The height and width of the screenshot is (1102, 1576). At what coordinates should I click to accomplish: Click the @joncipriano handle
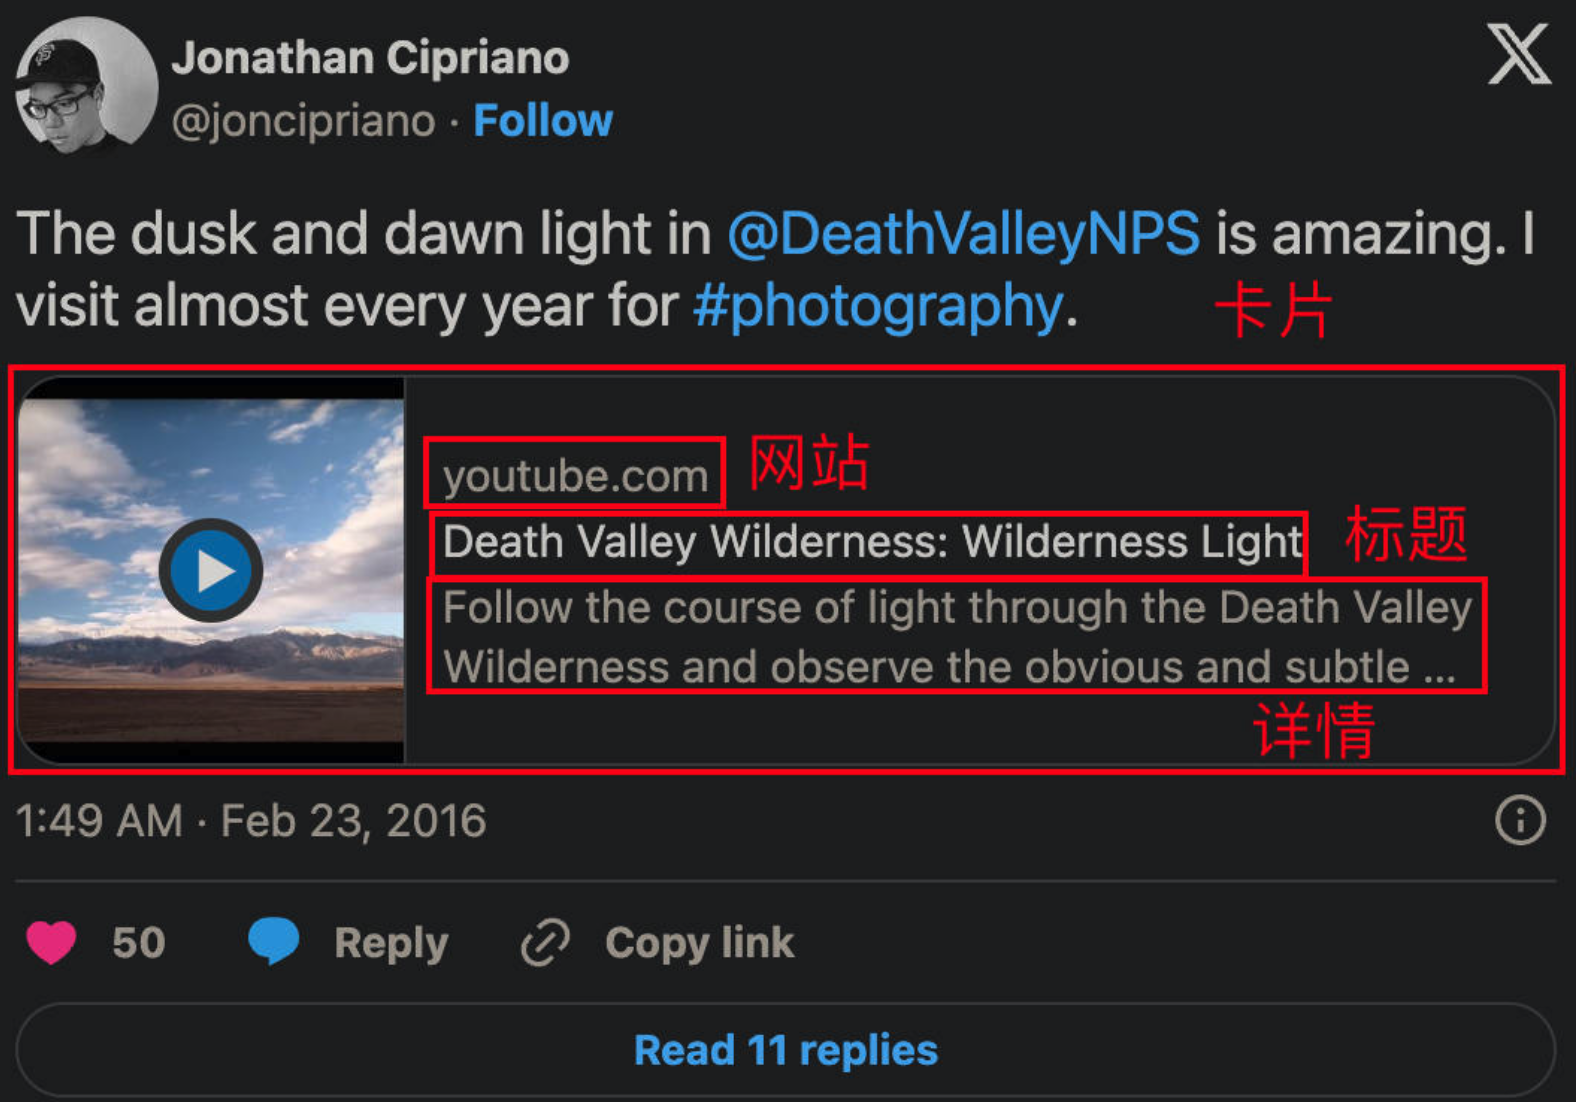[x=303, y=121]
